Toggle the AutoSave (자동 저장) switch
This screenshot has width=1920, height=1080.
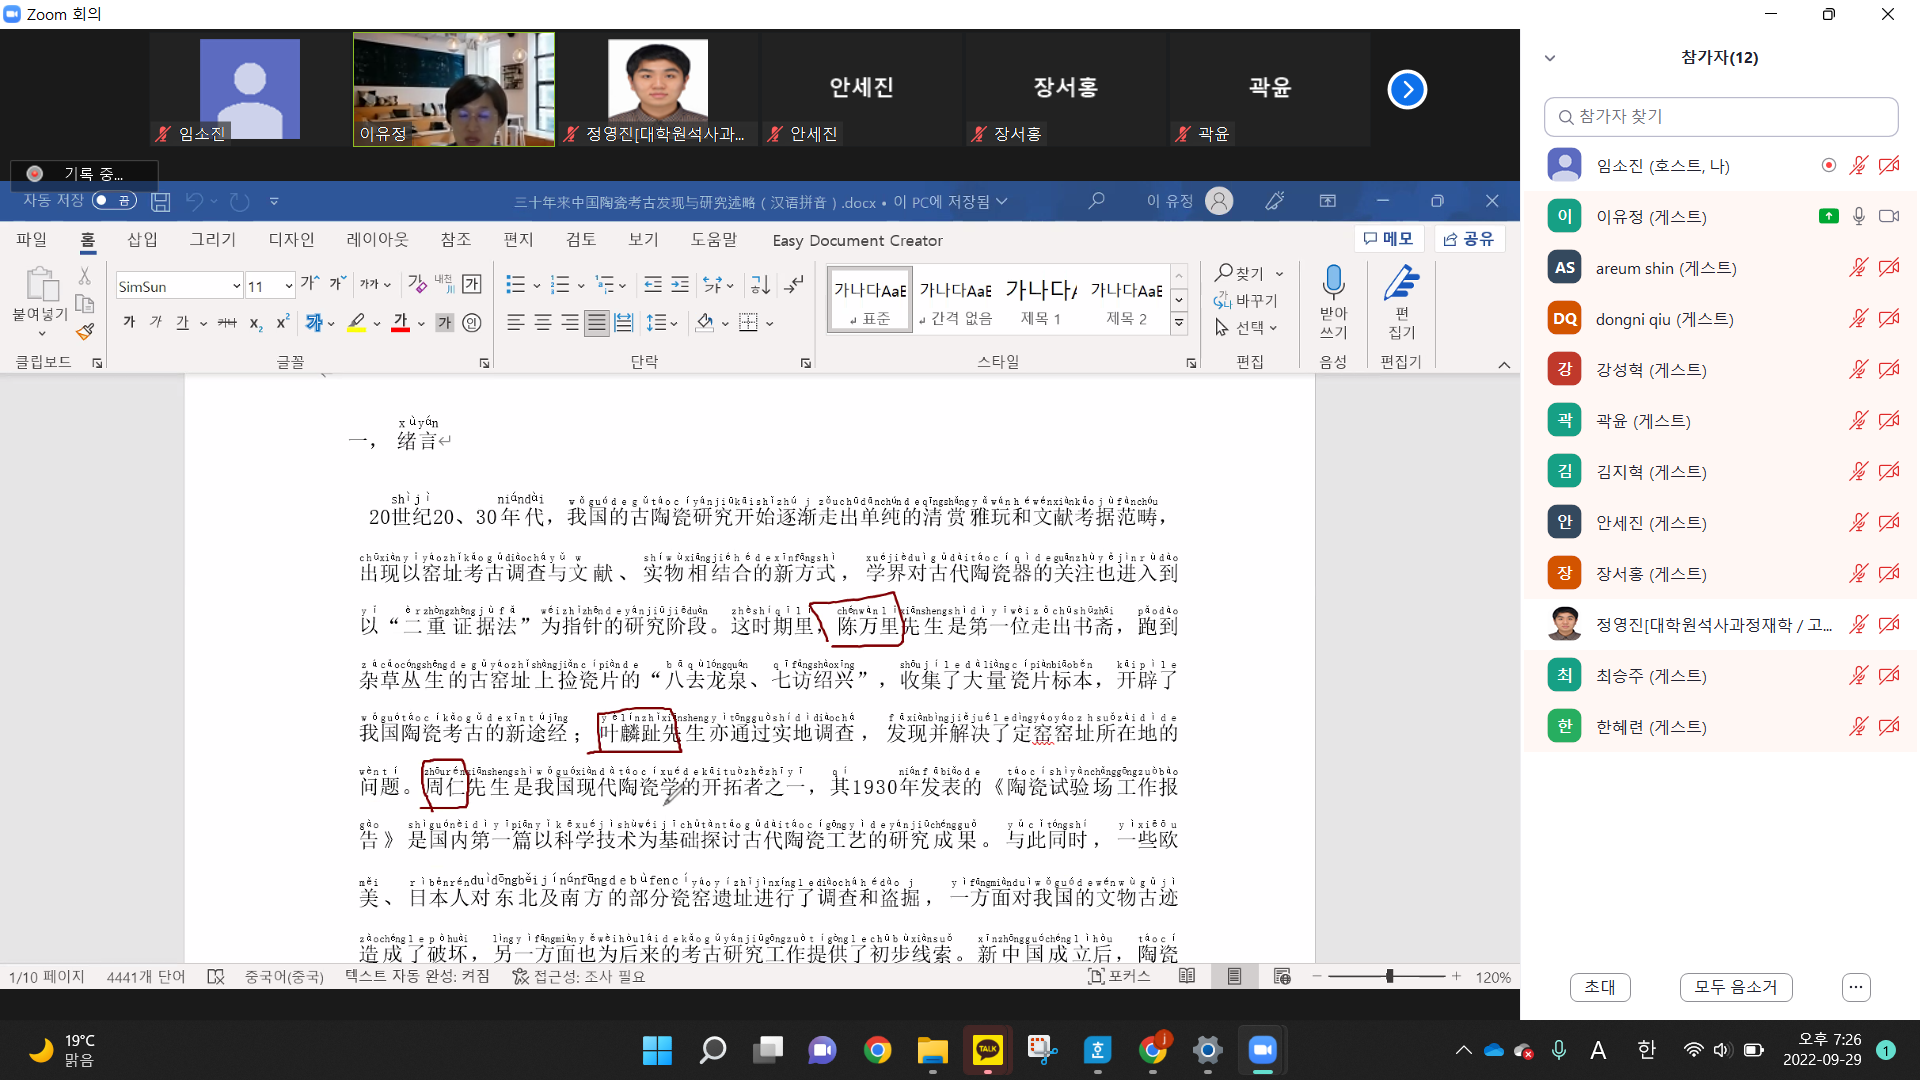[113, 201]
